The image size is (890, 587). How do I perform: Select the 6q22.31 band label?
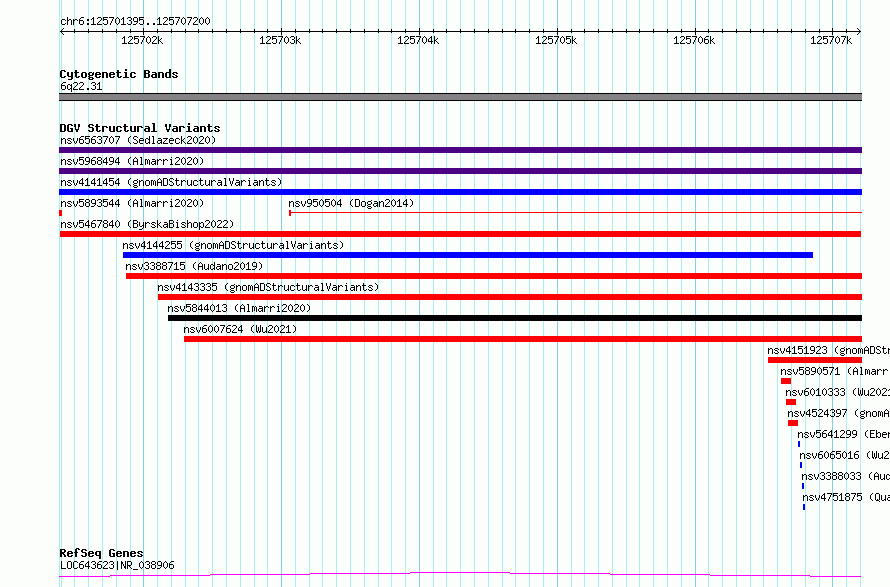click(x=81, y=86)
